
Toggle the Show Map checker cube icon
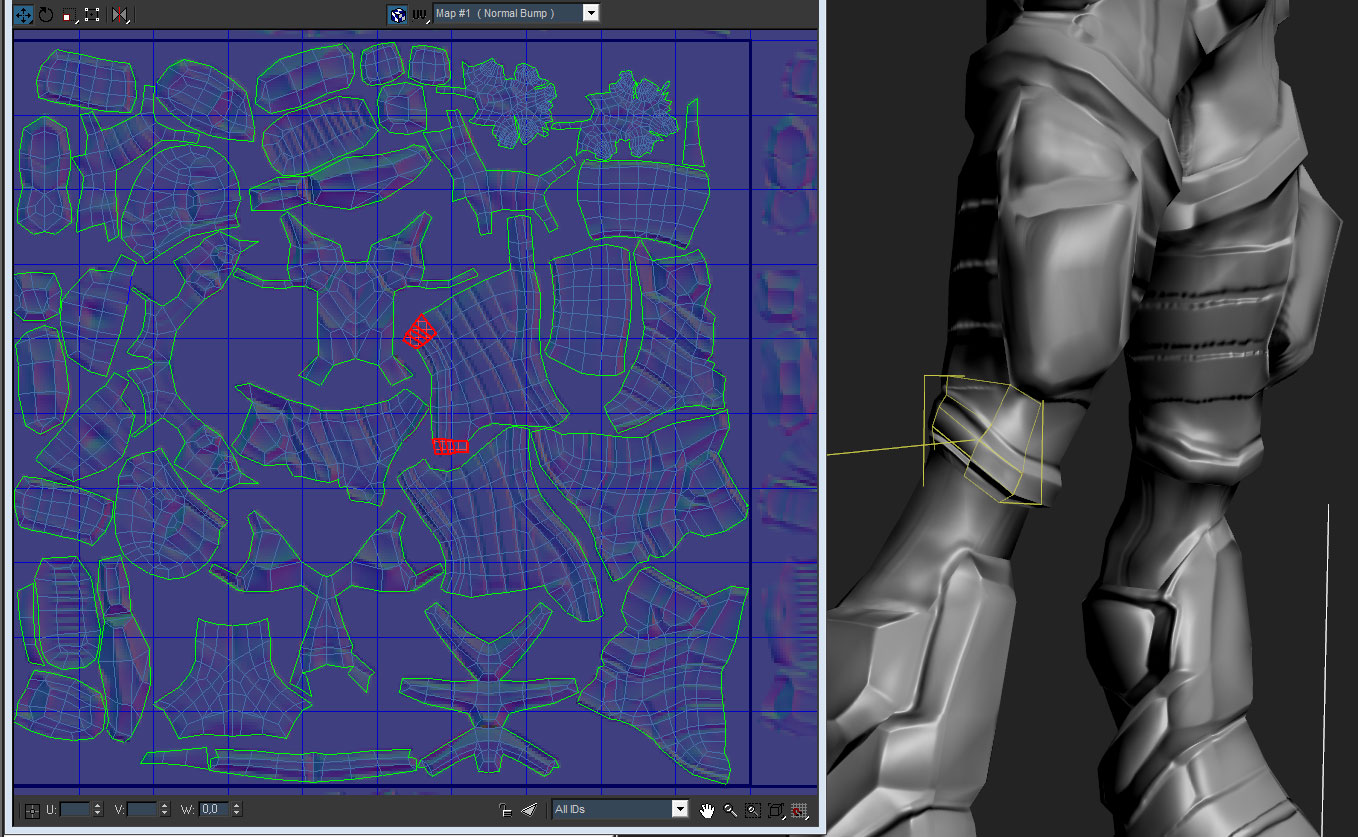tap(398, 14)
